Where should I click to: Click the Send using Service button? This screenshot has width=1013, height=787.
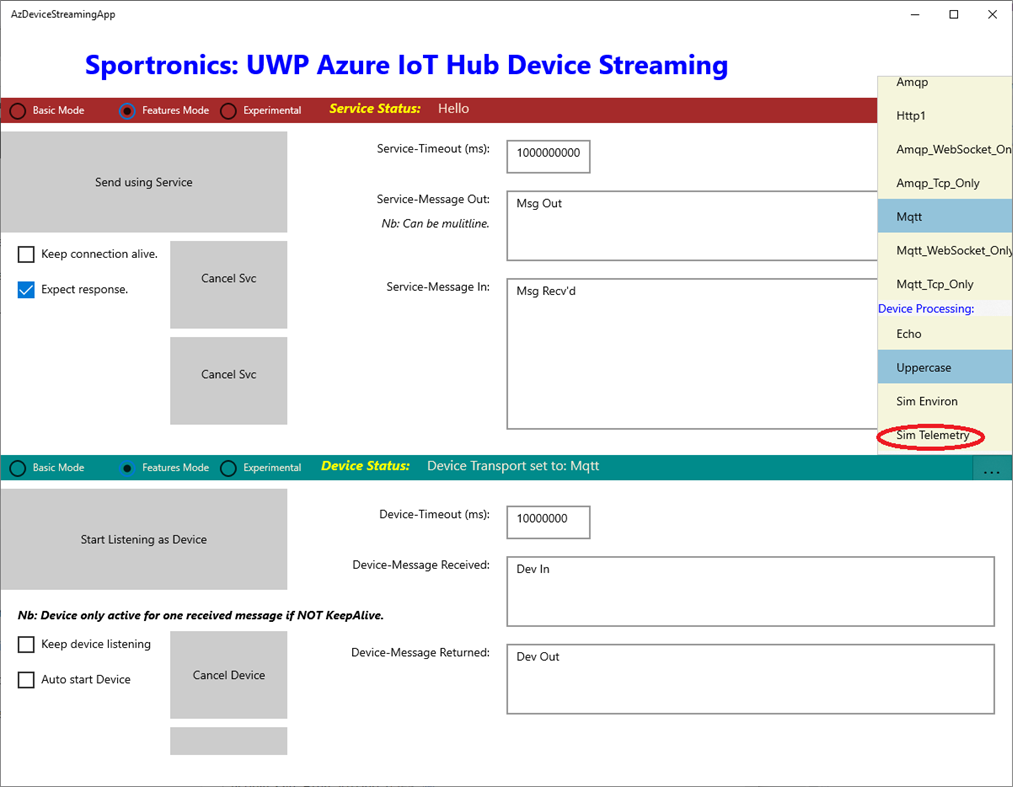[x=143, y=182]
